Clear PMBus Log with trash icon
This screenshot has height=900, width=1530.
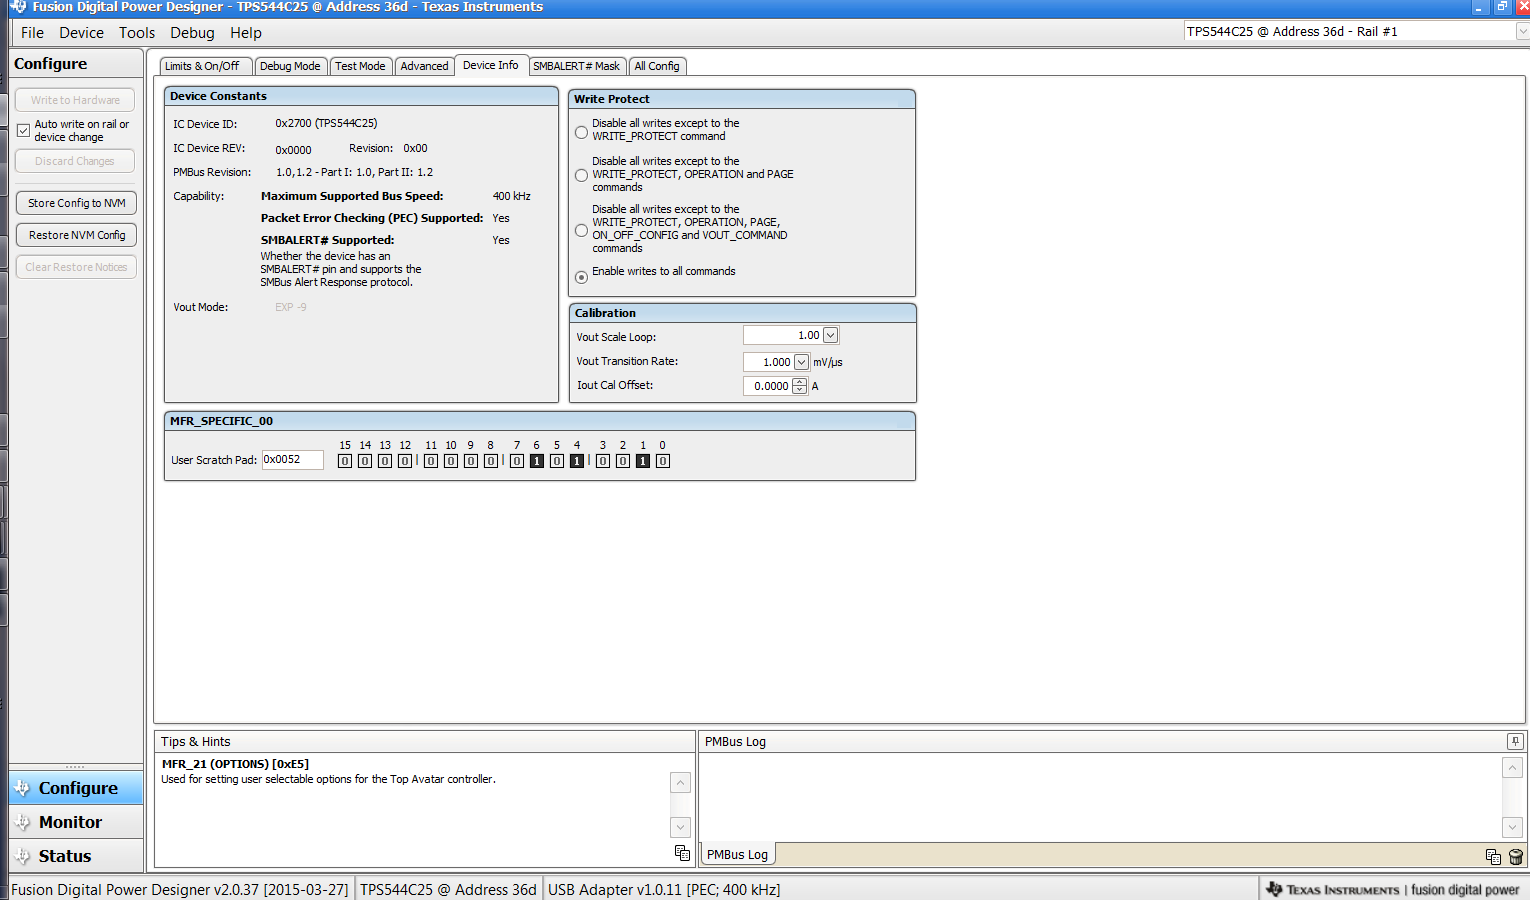[x=1516, y=857]
